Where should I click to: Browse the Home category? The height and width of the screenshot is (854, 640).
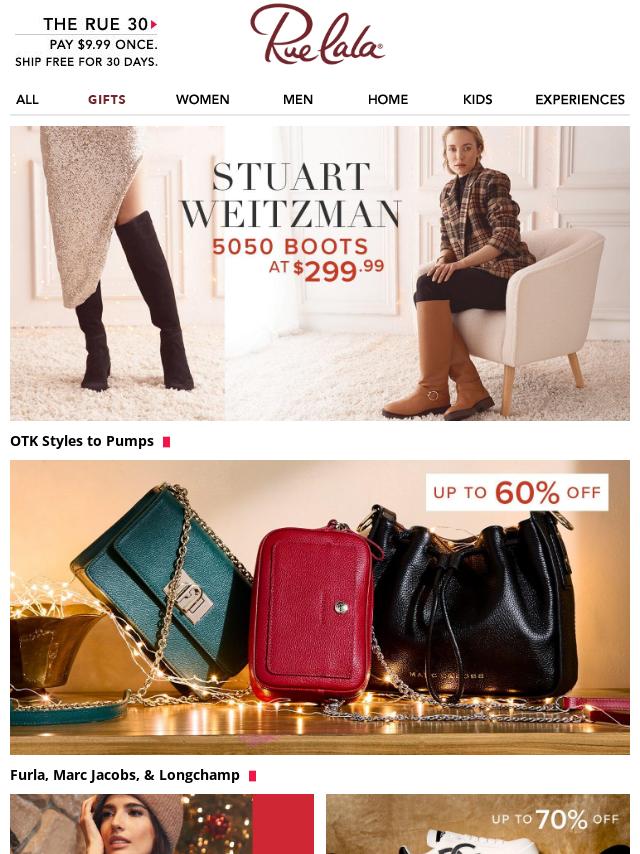tap(388, 100)
